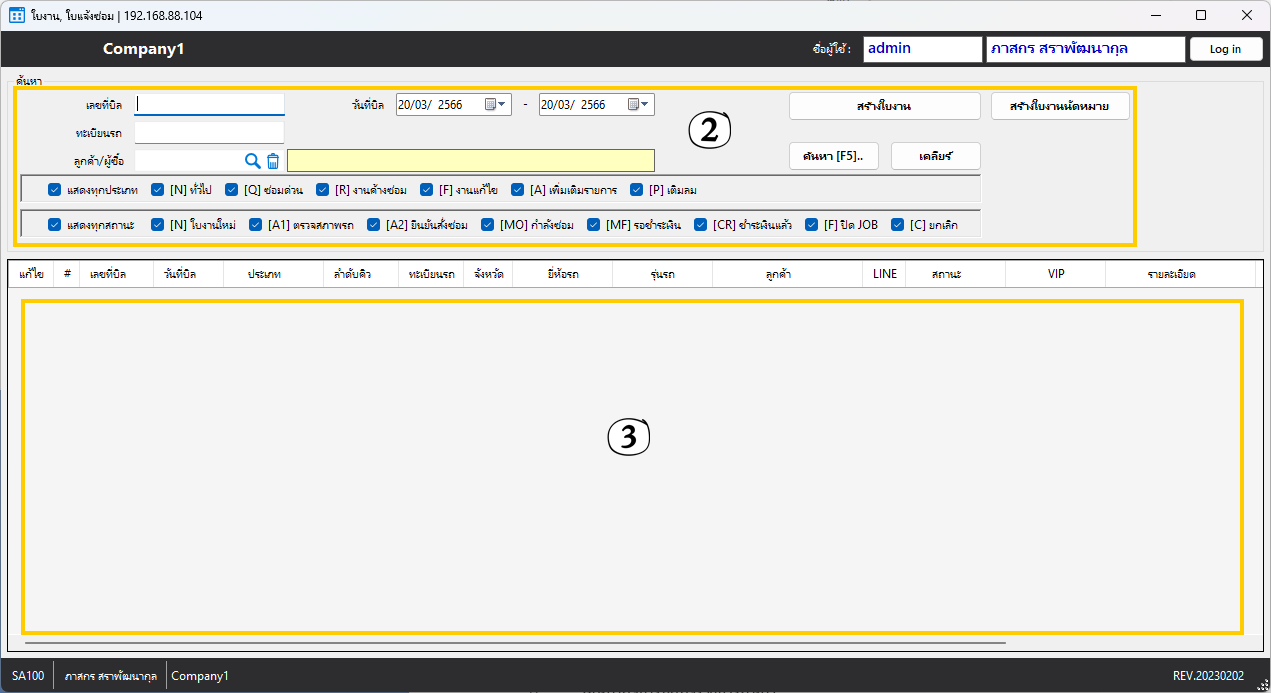The width and height of the screenshot is (1271, 693).
Task: Open the start date calendar dropdown
Action: click(496, 104)
